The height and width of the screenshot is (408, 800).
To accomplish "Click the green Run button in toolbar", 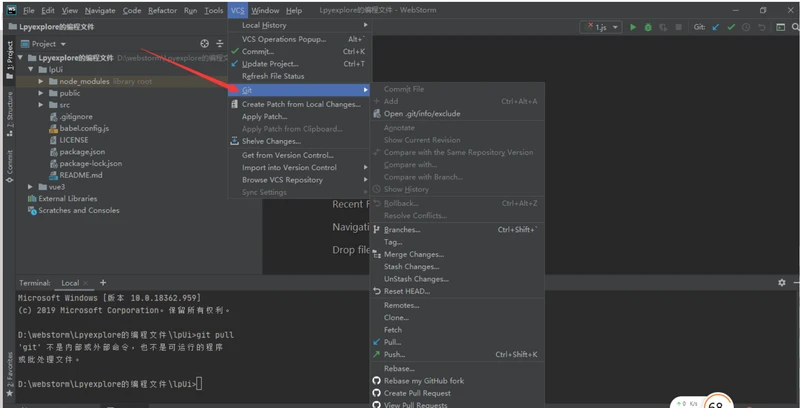I will pyautogui.click(x=633, y=28).
